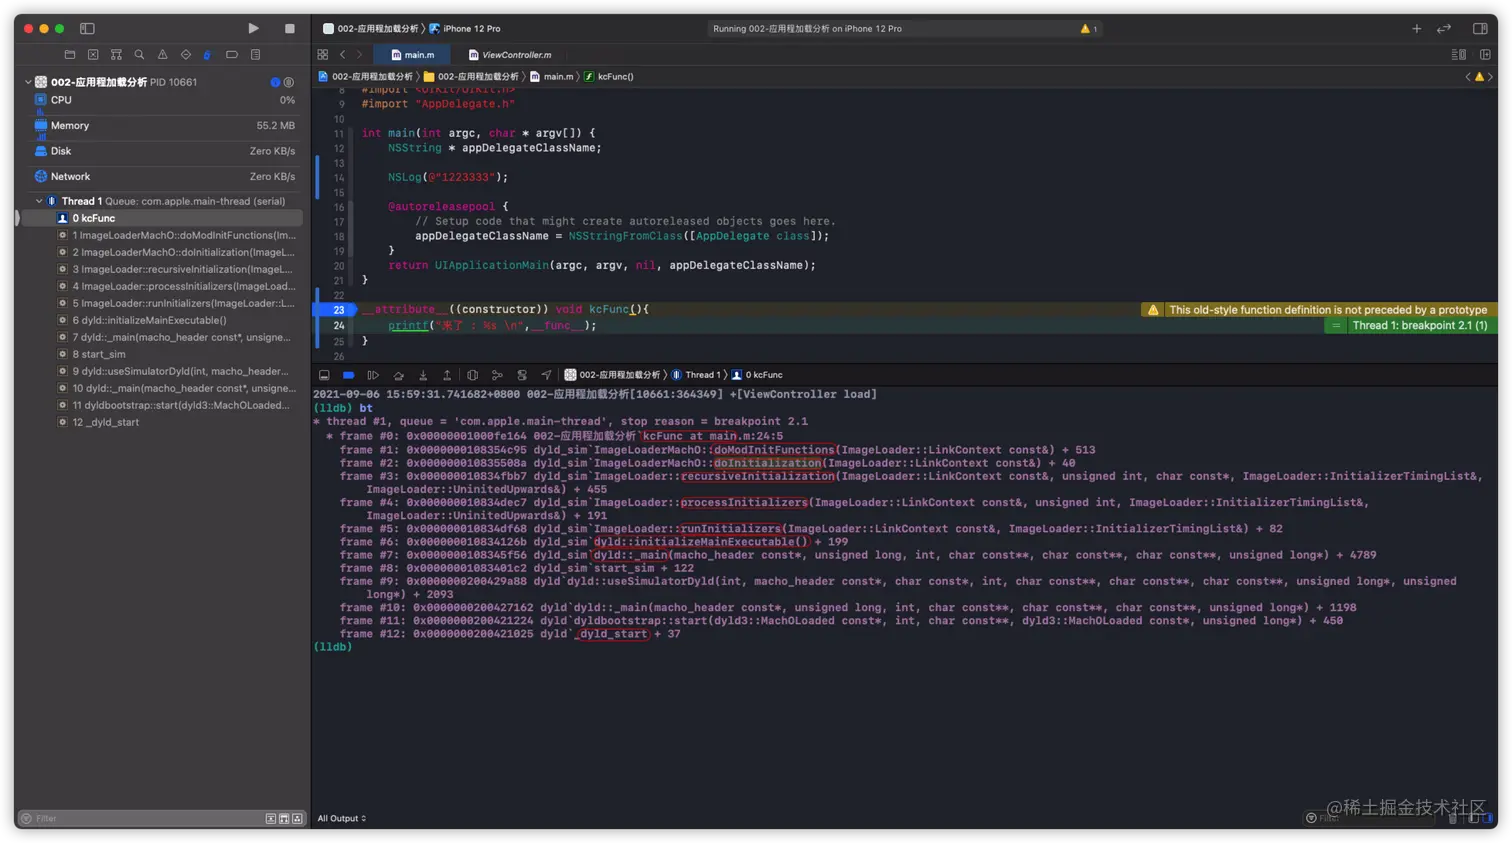1512x843 pixels.
Task: Deactivate breakpoints in debug bar
Action: coord(348,375)
